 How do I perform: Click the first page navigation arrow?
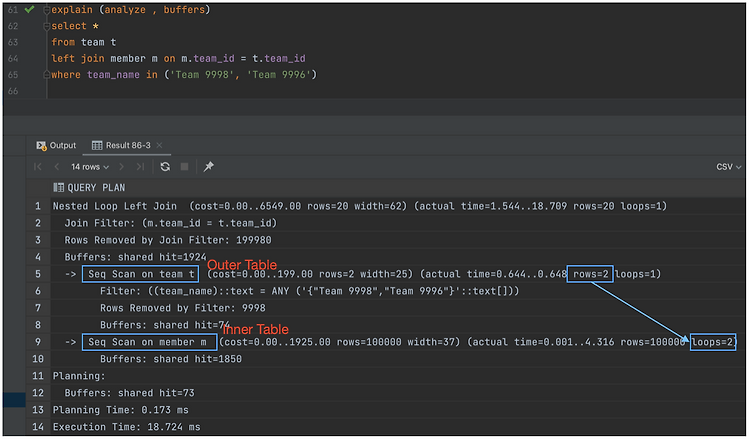click(38, 167)
